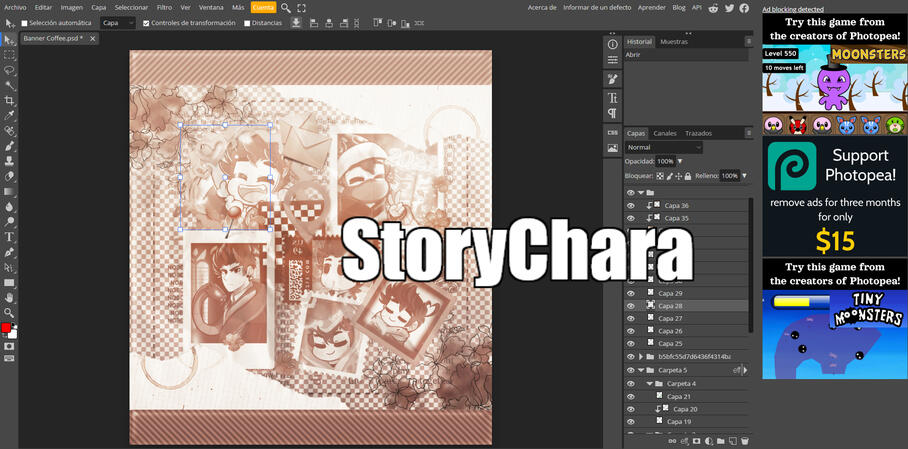Expand the b5bfc55d7d6436f4314bz folder
908x449 pixels.
641,356
